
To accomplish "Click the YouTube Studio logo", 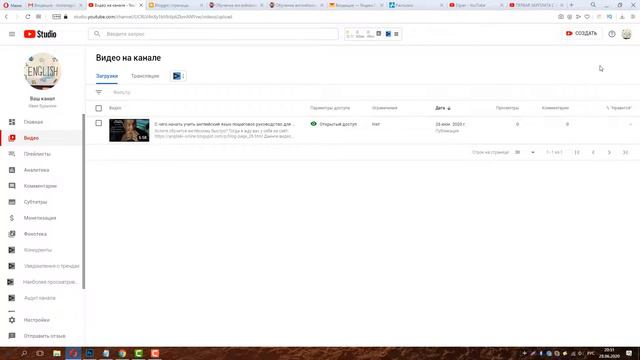I will pyautogui.click(x=40, y=34).
